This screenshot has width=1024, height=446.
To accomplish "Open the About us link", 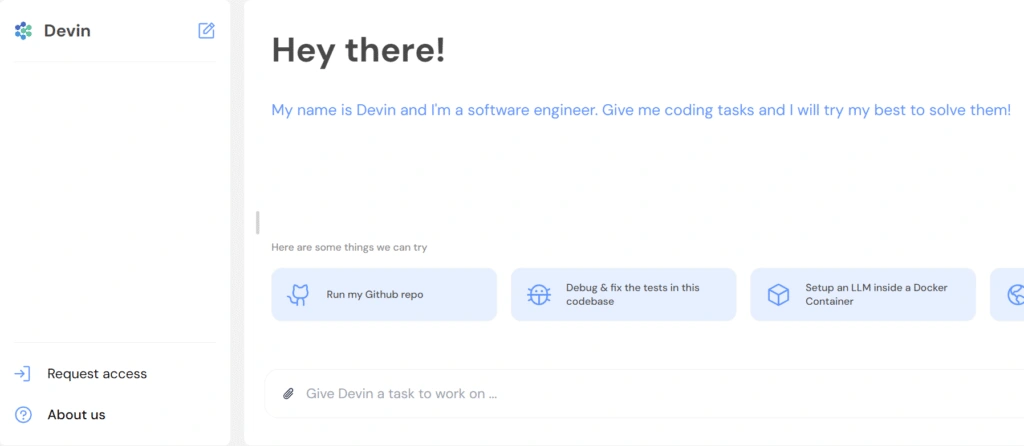I will 76,414.
